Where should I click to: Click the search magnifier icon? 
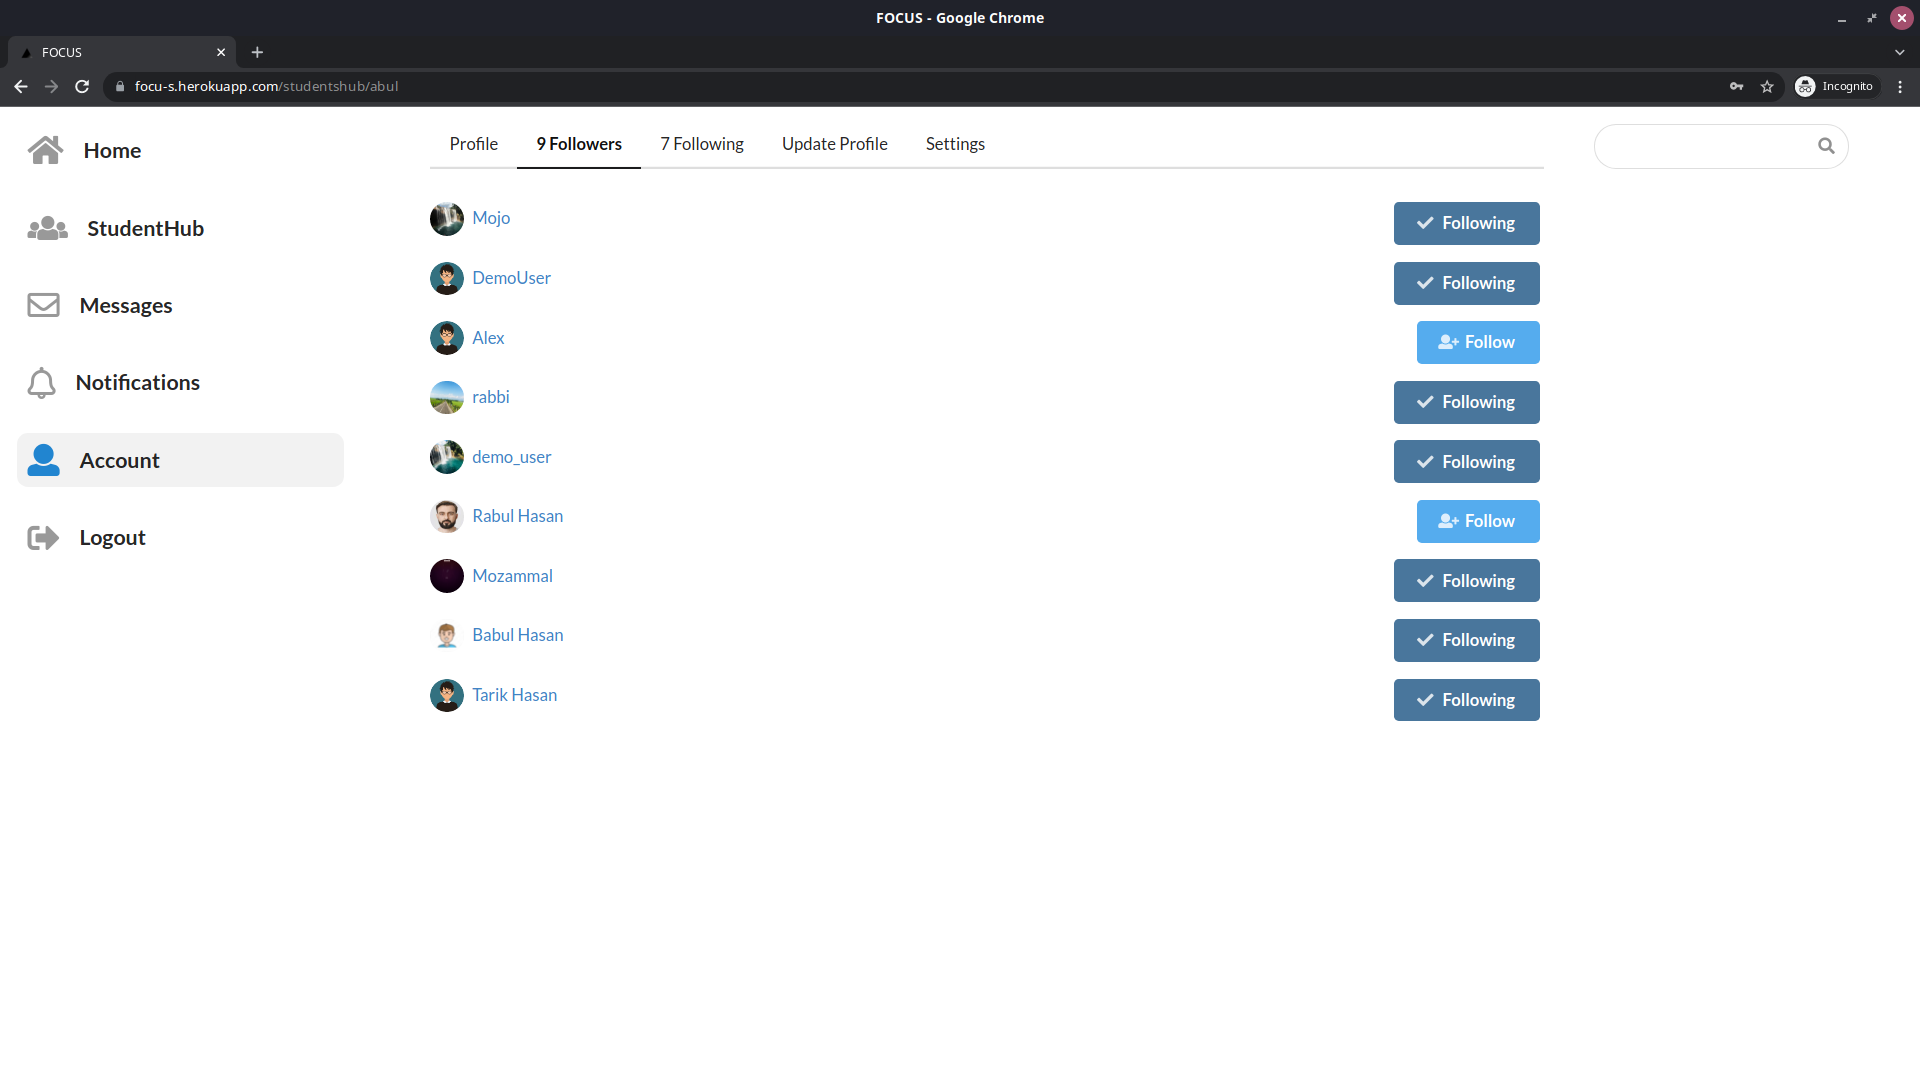pyautogui.click(x=1827, y=145)
